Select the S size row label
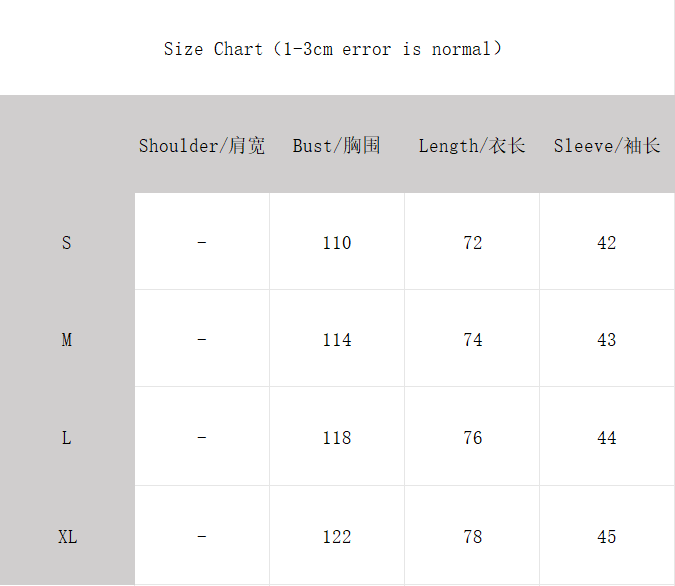 coord(66,243)
